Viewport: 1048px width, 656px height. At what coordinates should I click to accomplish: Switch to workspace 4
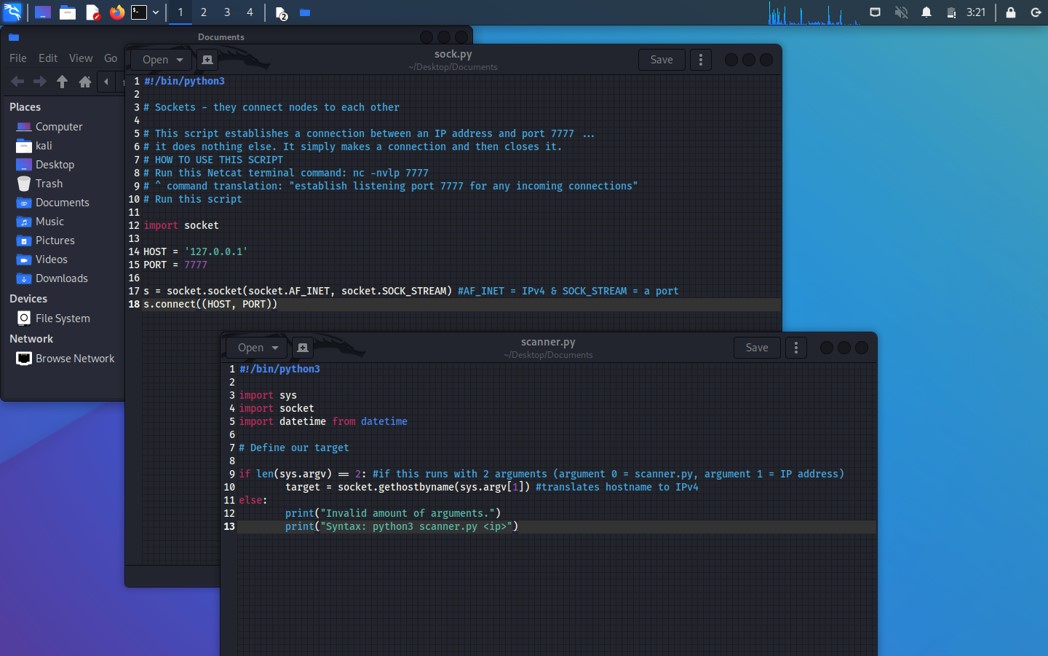point(249,12)
